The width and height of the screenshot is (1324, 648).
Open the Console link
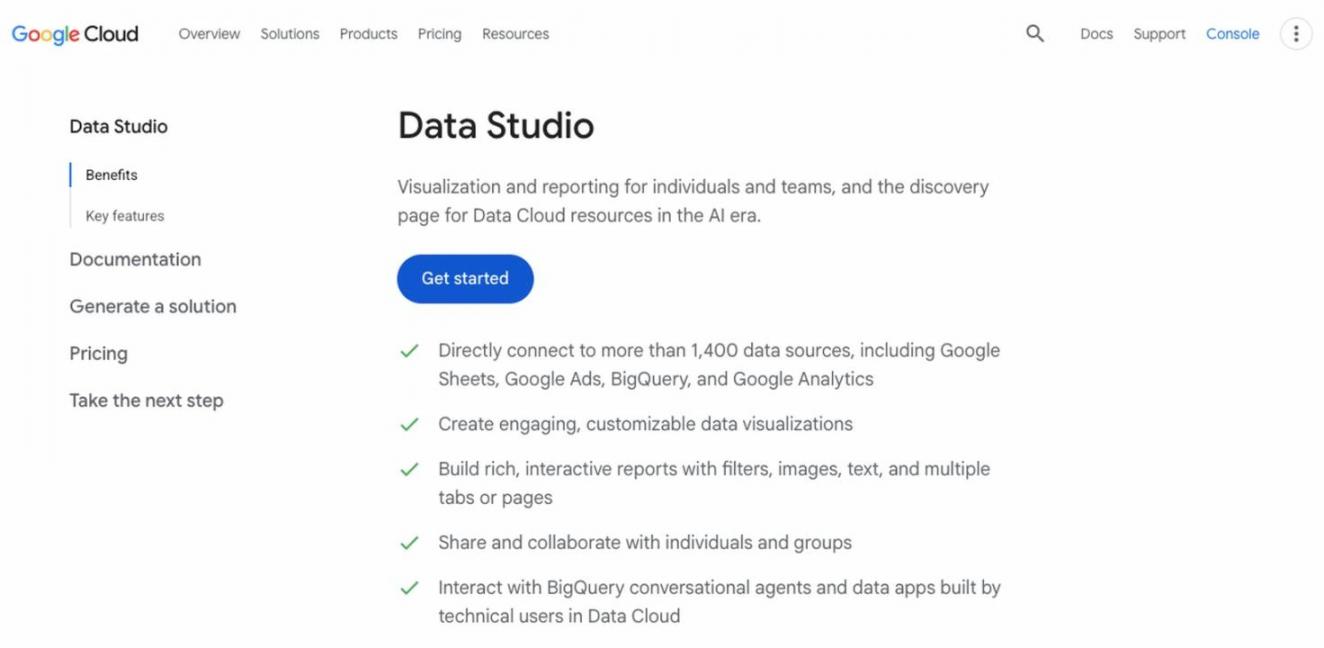click(1232, 34)
